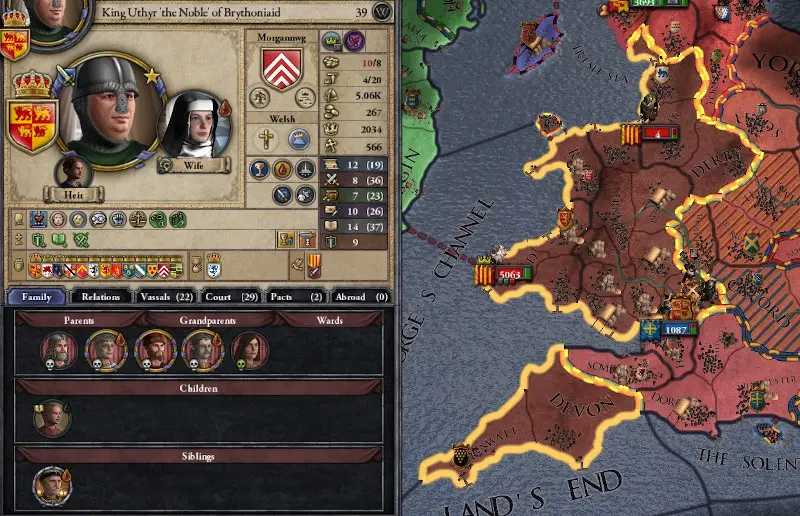
Task: Open the child portrait under Children
Action: [x=51, y=419]
